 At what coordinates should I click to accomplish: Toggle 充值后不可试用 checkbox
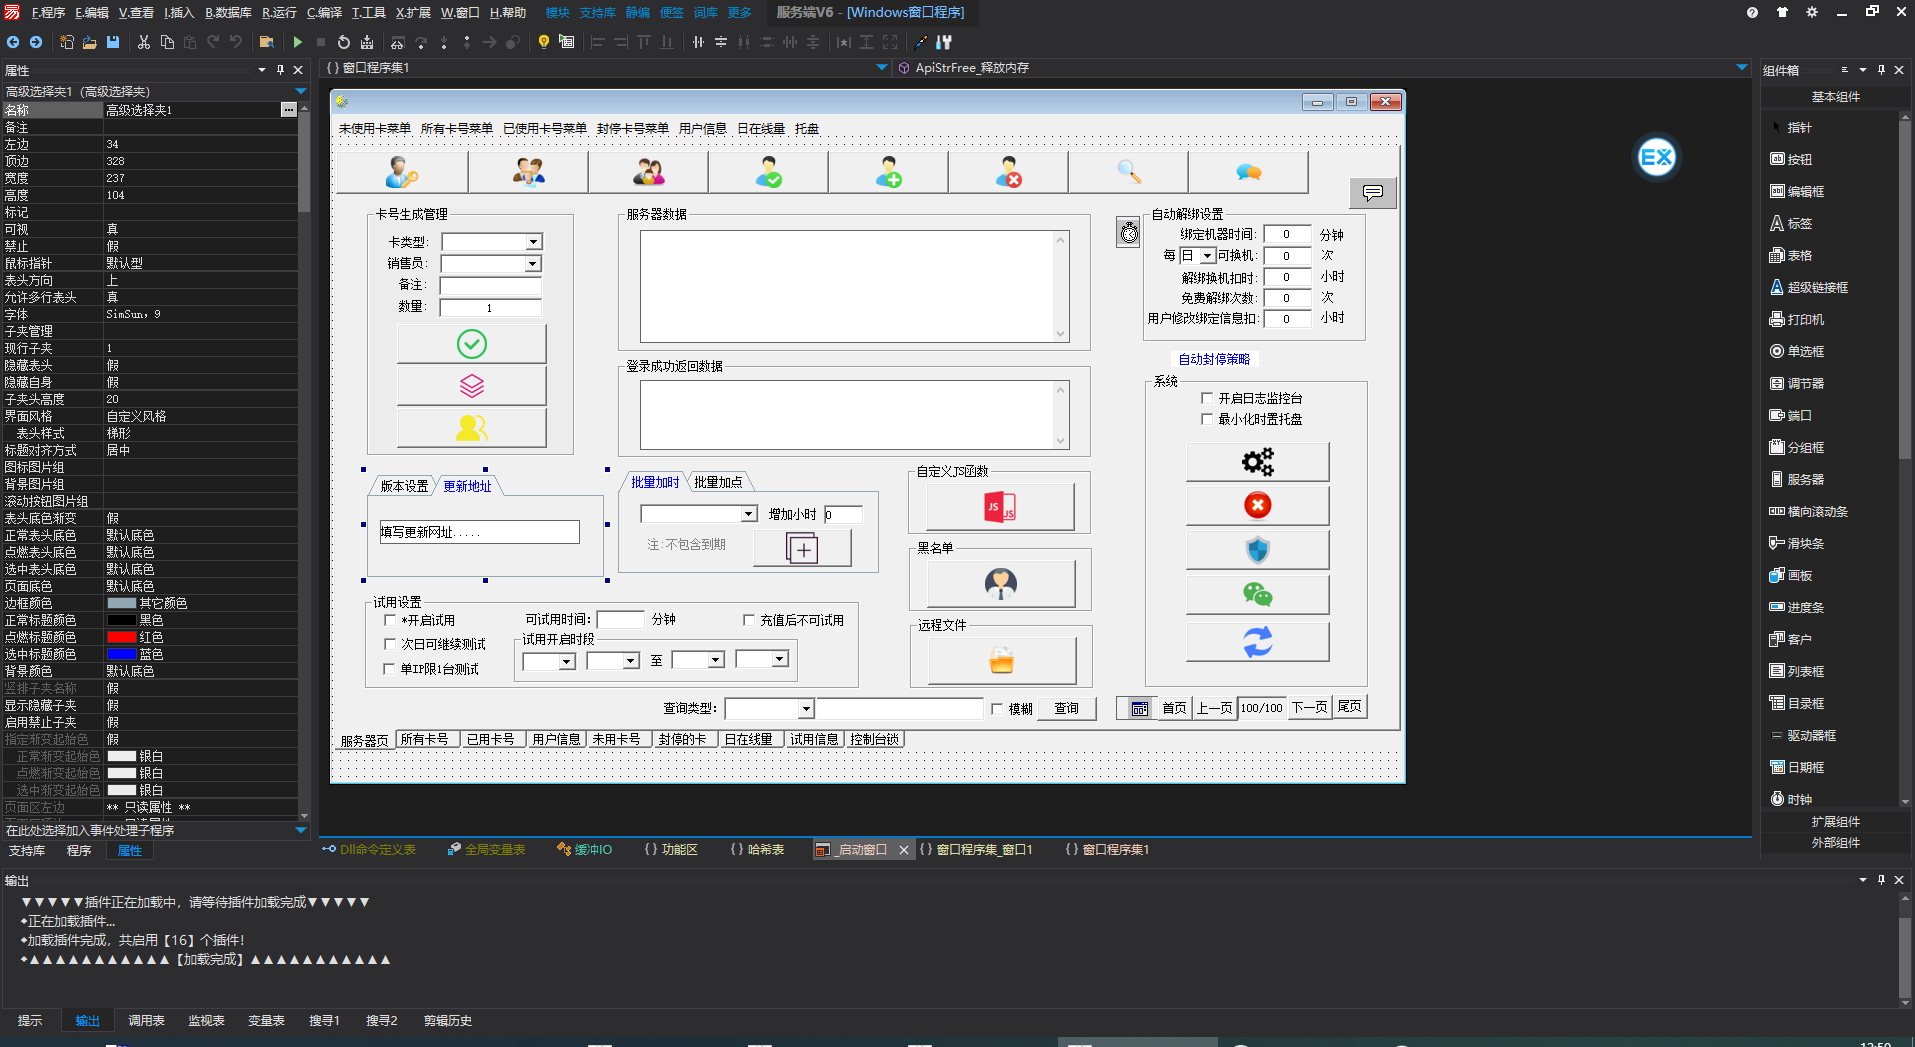click(749, 620)
